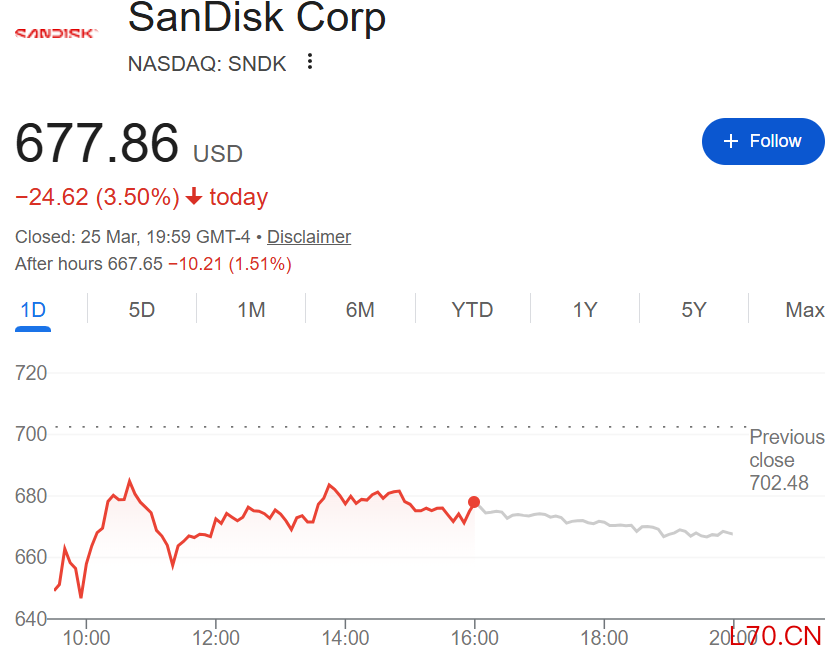Switch to the 6M range tab

click(360, 310)
